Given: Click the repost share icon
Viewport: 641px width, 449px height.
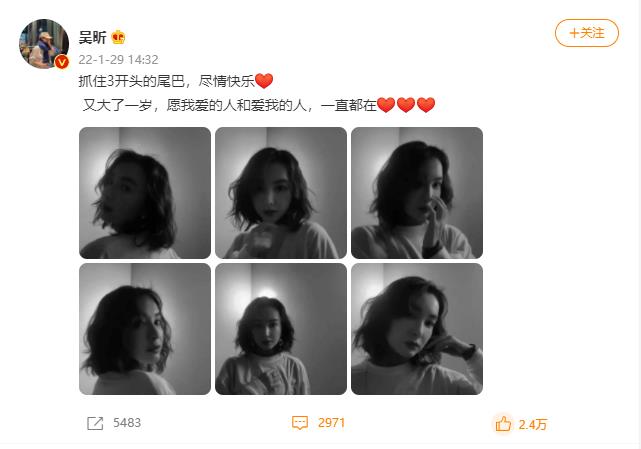Looking at the screenshot, I should tap(95, 423).
